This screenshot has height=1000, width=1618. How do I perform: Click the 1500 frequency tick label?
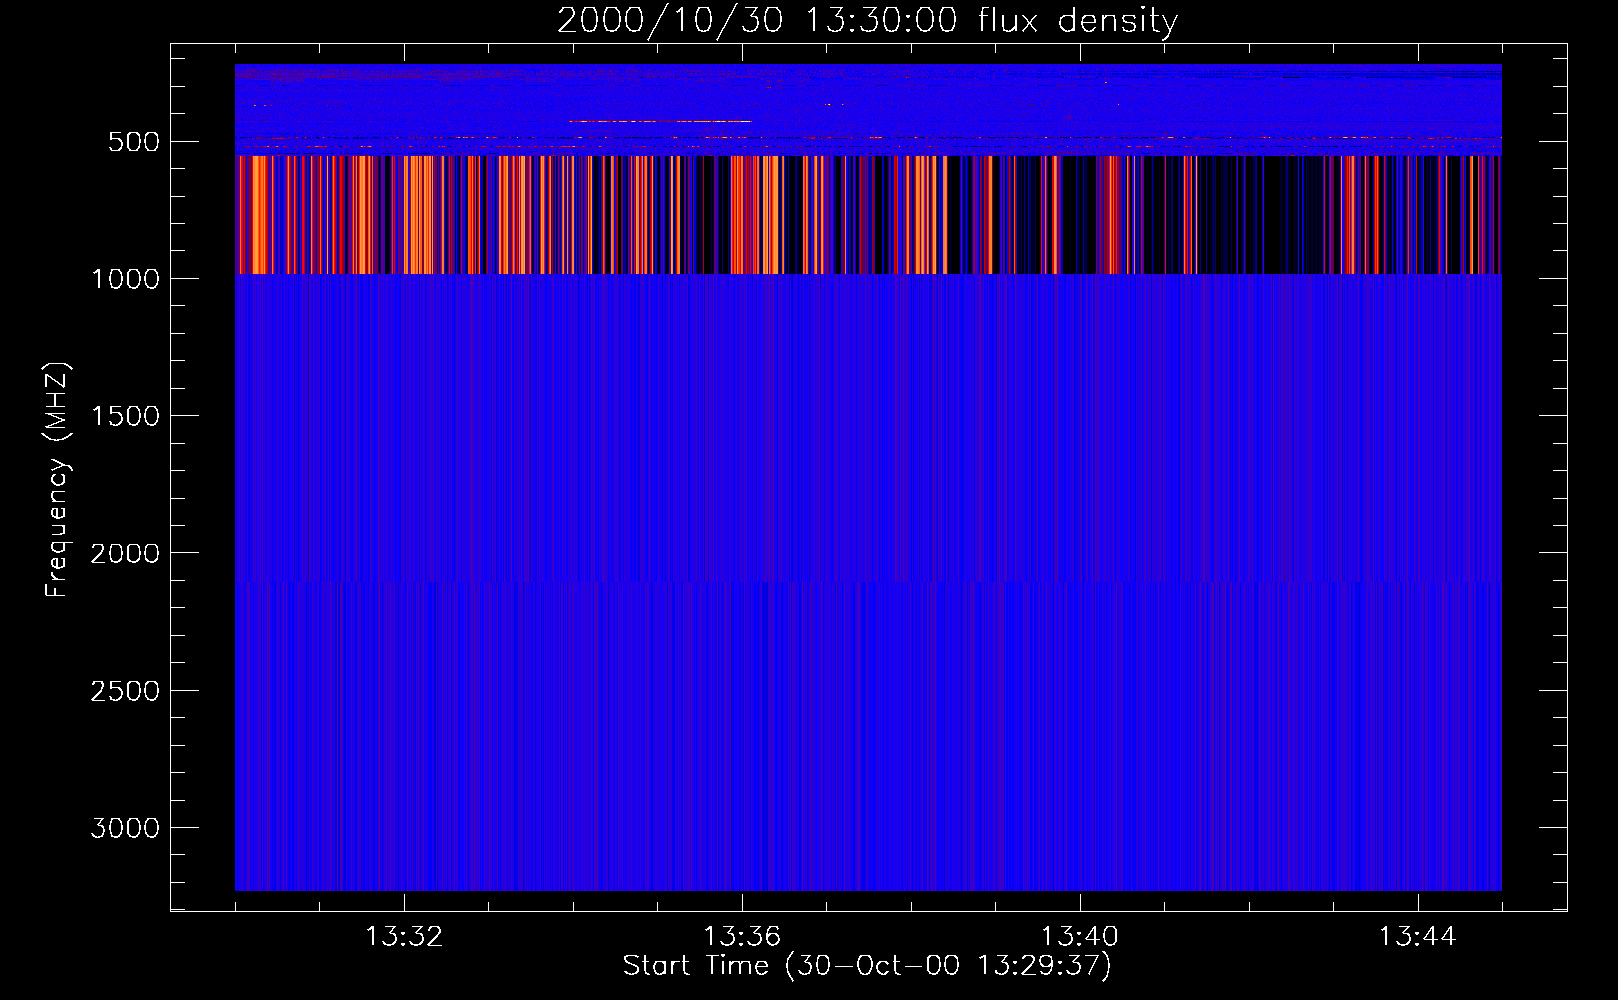point(125,416)
